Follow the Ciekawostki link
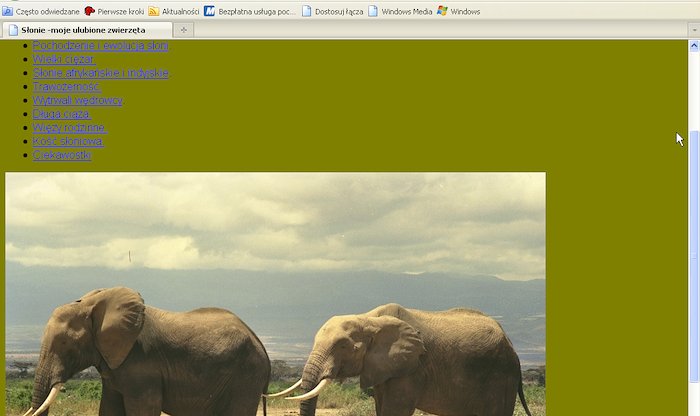Viewport: 700px width, 416px height. (x=62, y=155)
